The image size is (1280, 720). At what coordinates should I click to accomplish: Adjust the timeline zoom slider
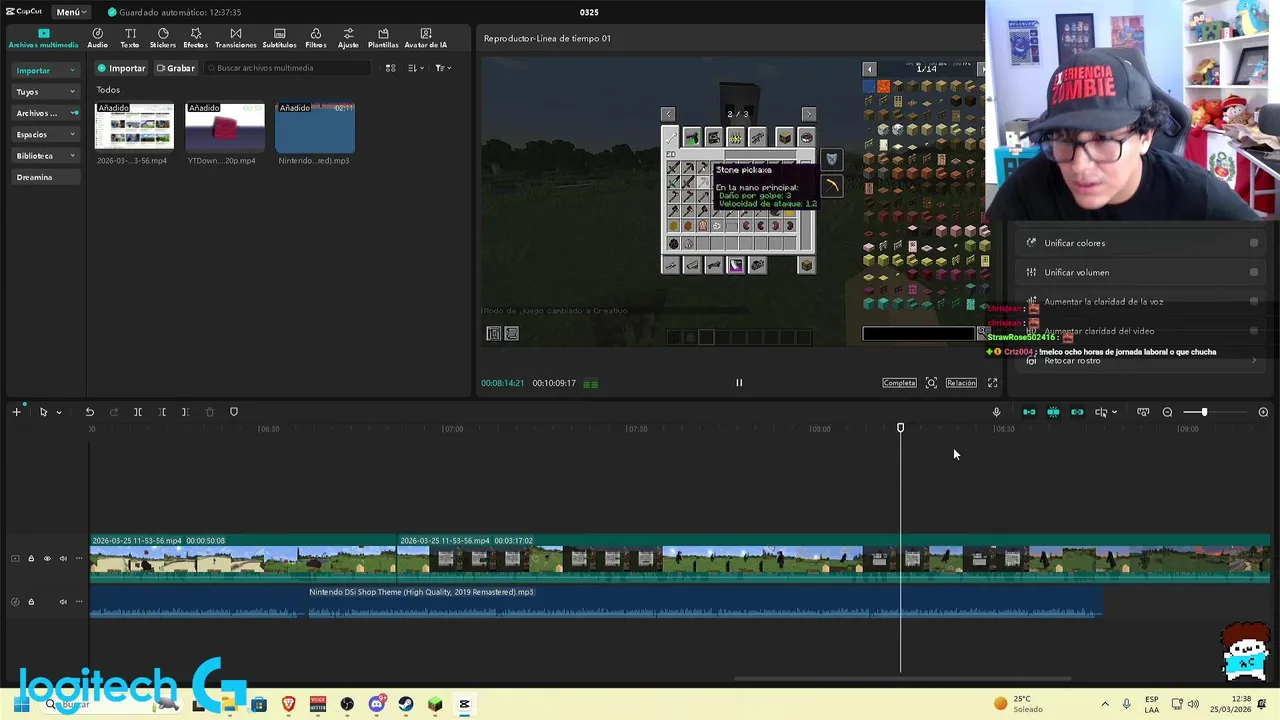(x=1203, y=412)
